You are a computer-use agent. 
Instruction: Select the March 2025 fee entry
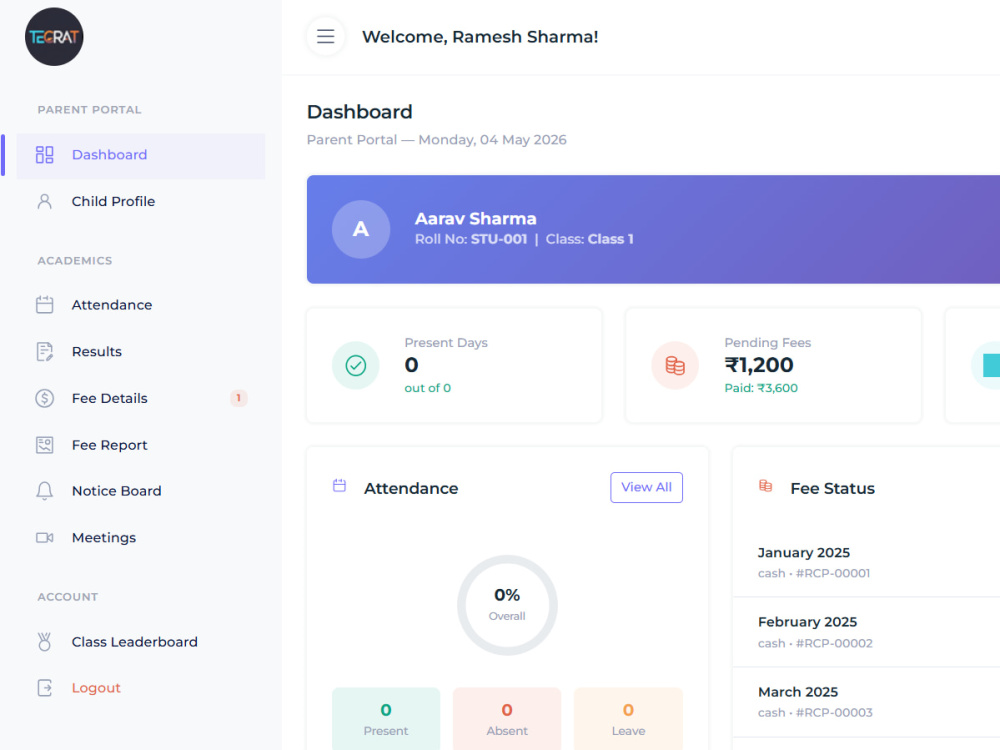(866, 702)
